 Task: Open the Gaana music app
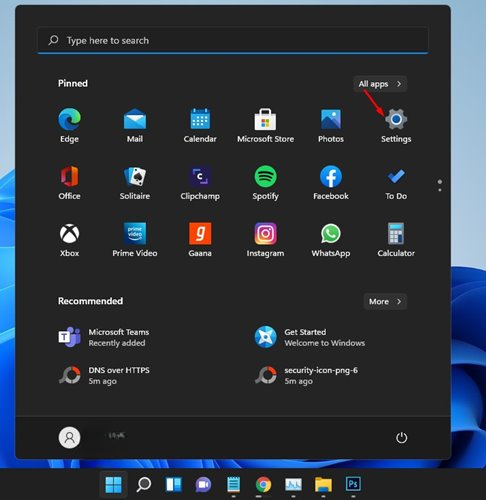pos(200,240)
